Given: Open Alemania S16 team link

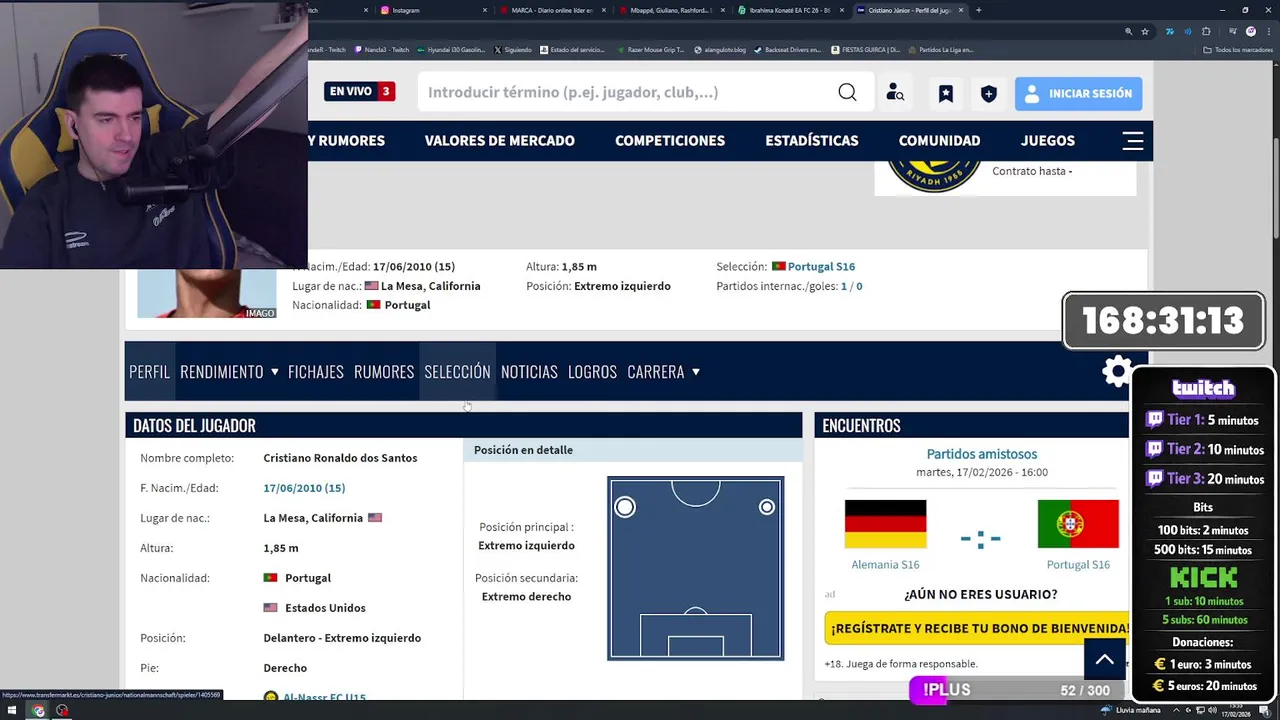Looking at the screenshot, I should click(x=885, y=564).
